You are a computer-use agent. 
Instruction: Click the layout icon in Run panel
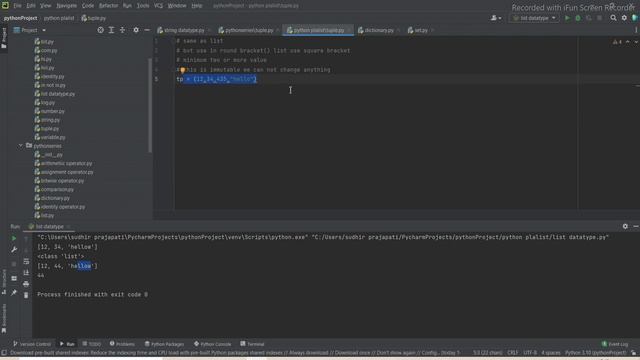coord(14,278)
